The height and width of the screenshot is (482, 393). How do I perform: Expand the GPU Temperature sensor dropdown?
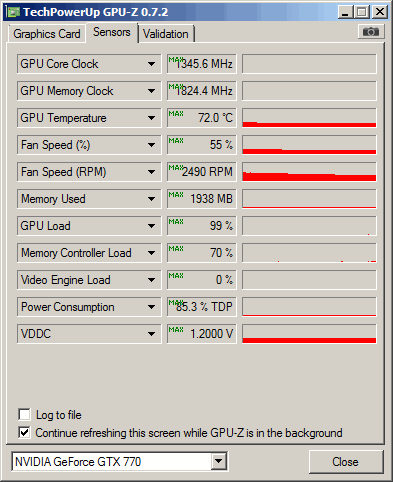point(151,118)
